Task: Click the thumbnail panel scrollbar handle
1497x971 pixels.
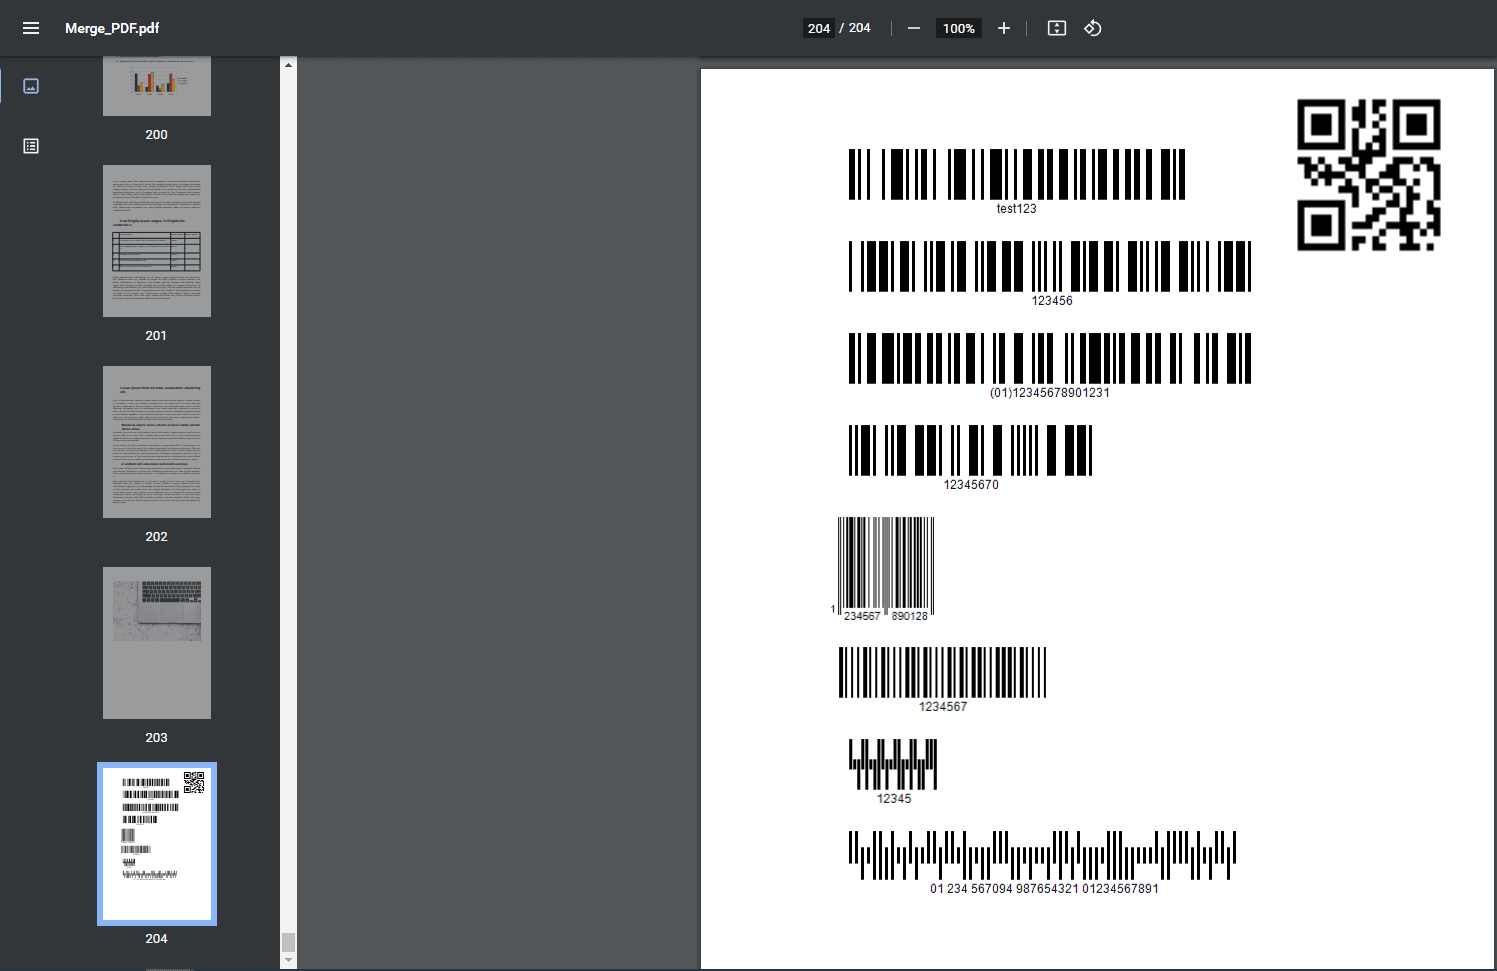Action: (x=289, y=942)
